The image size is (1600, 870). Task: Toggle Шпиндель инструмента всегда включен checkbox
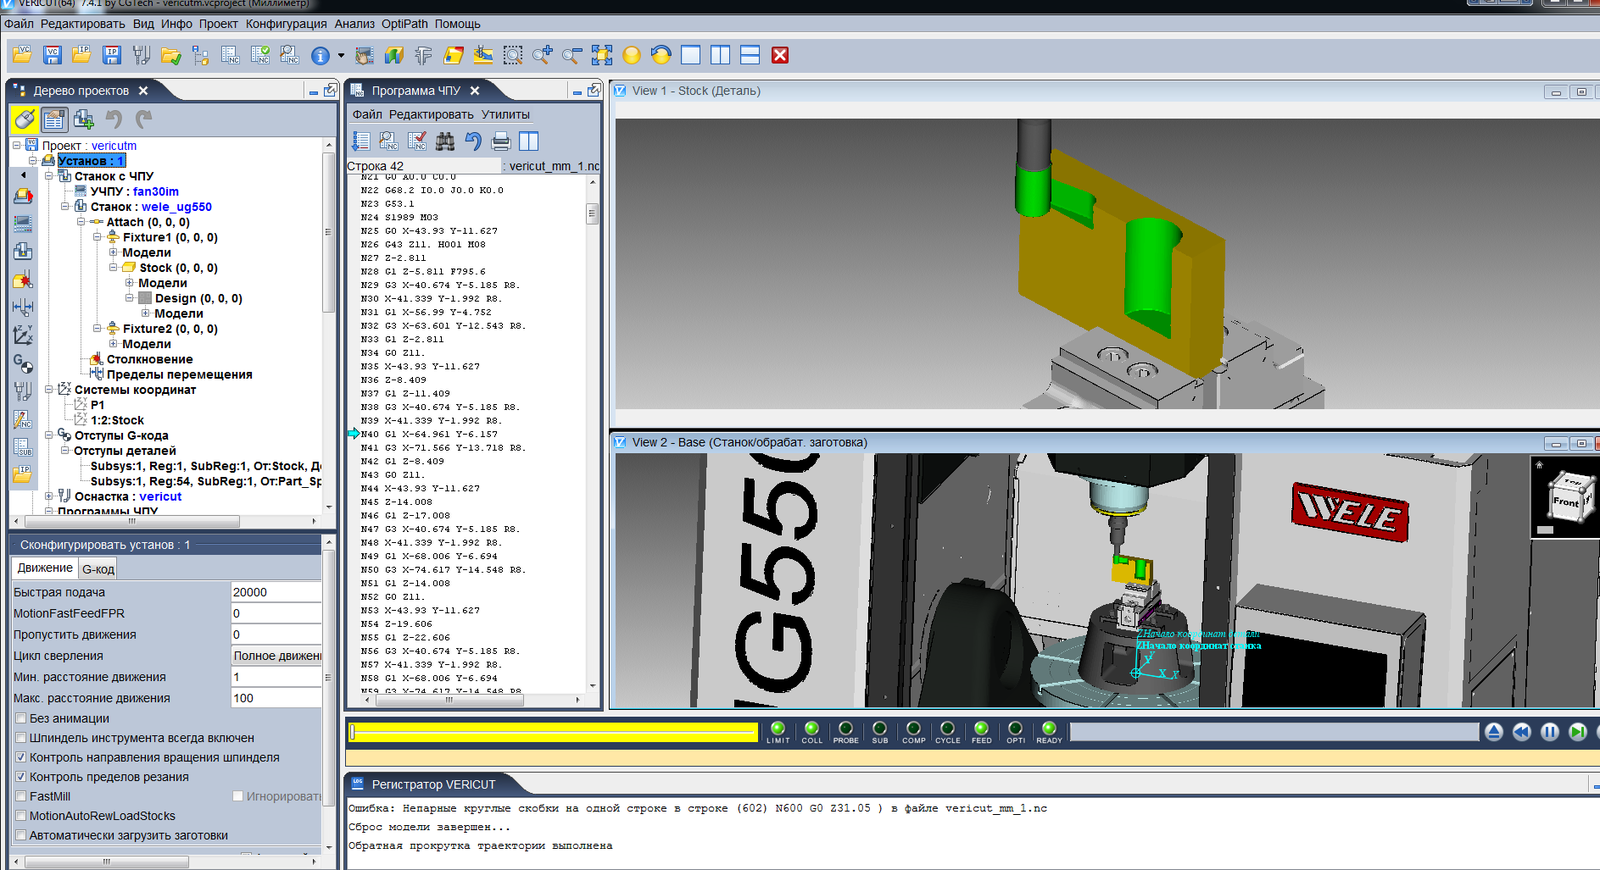point(21,738)
